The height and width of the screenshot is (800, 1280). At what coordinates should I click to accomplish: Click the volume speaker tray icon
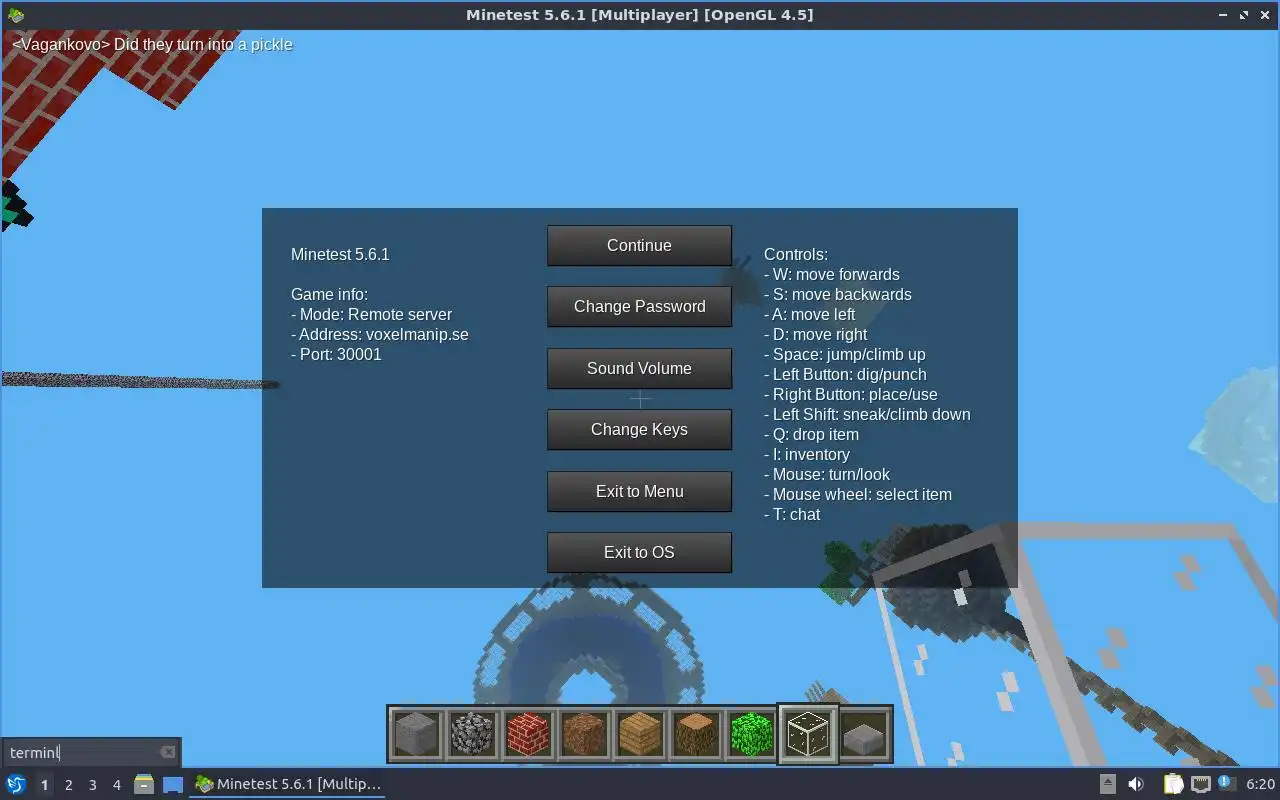[1136, 784]
